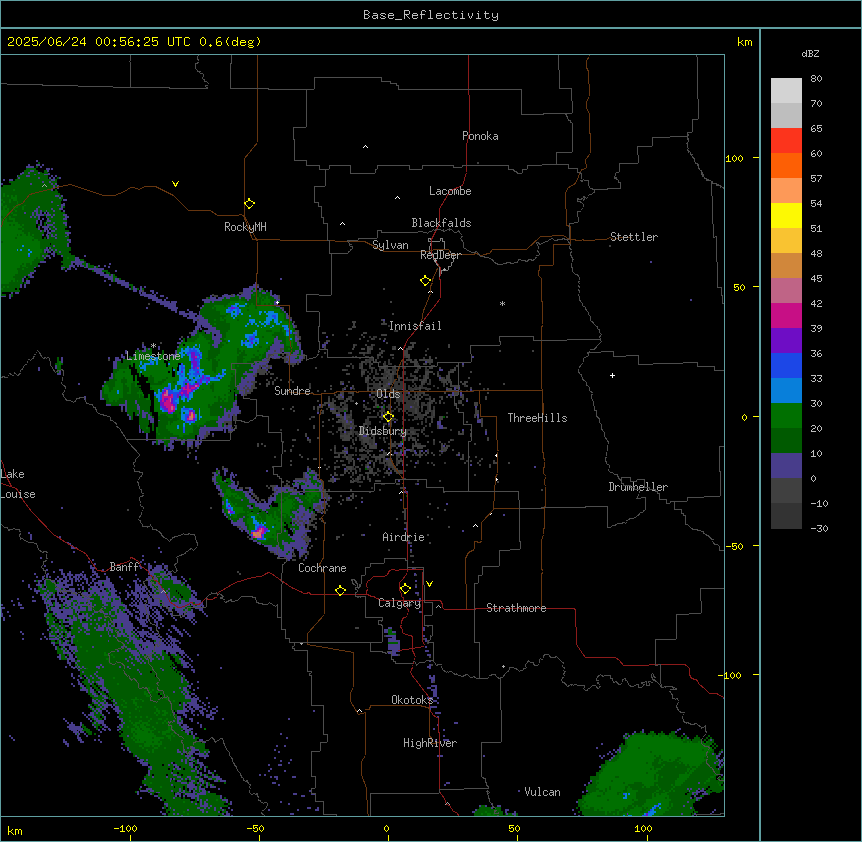
Task: Click the Lake Louise label
Action: click(x=18, y=484)
